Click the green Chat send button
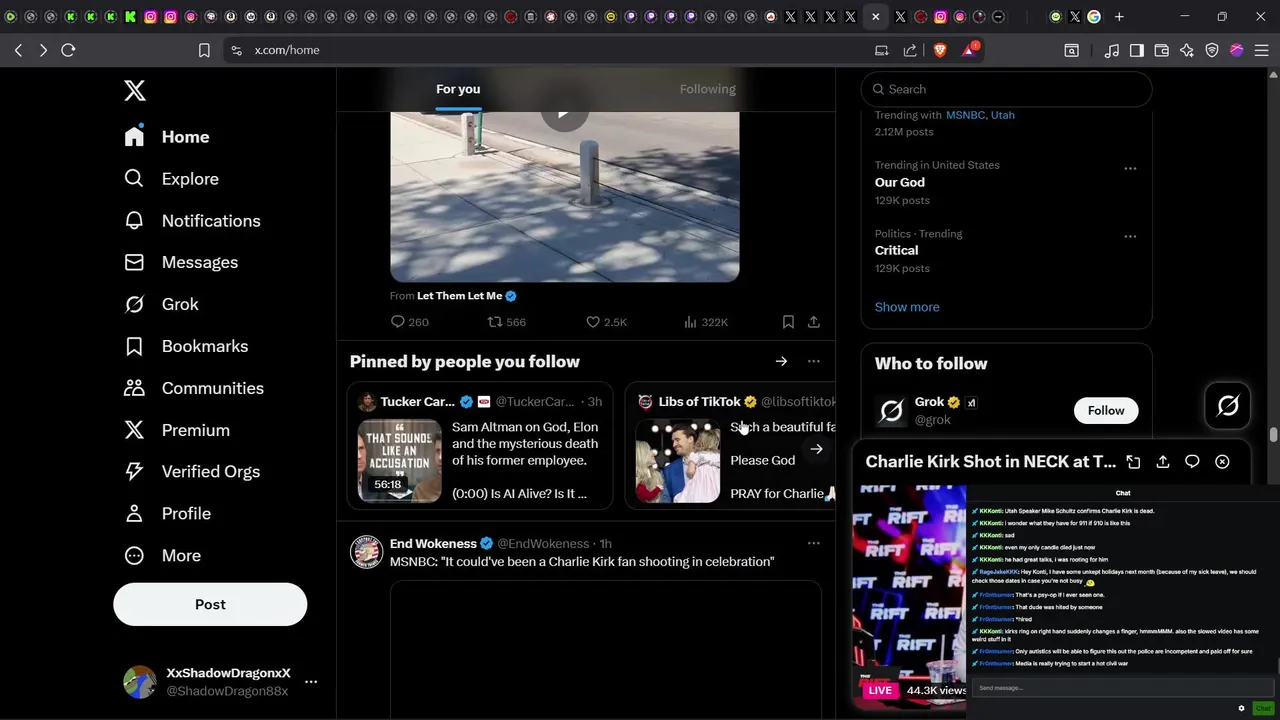1280x720 pixels. (x=1263, y=708)
